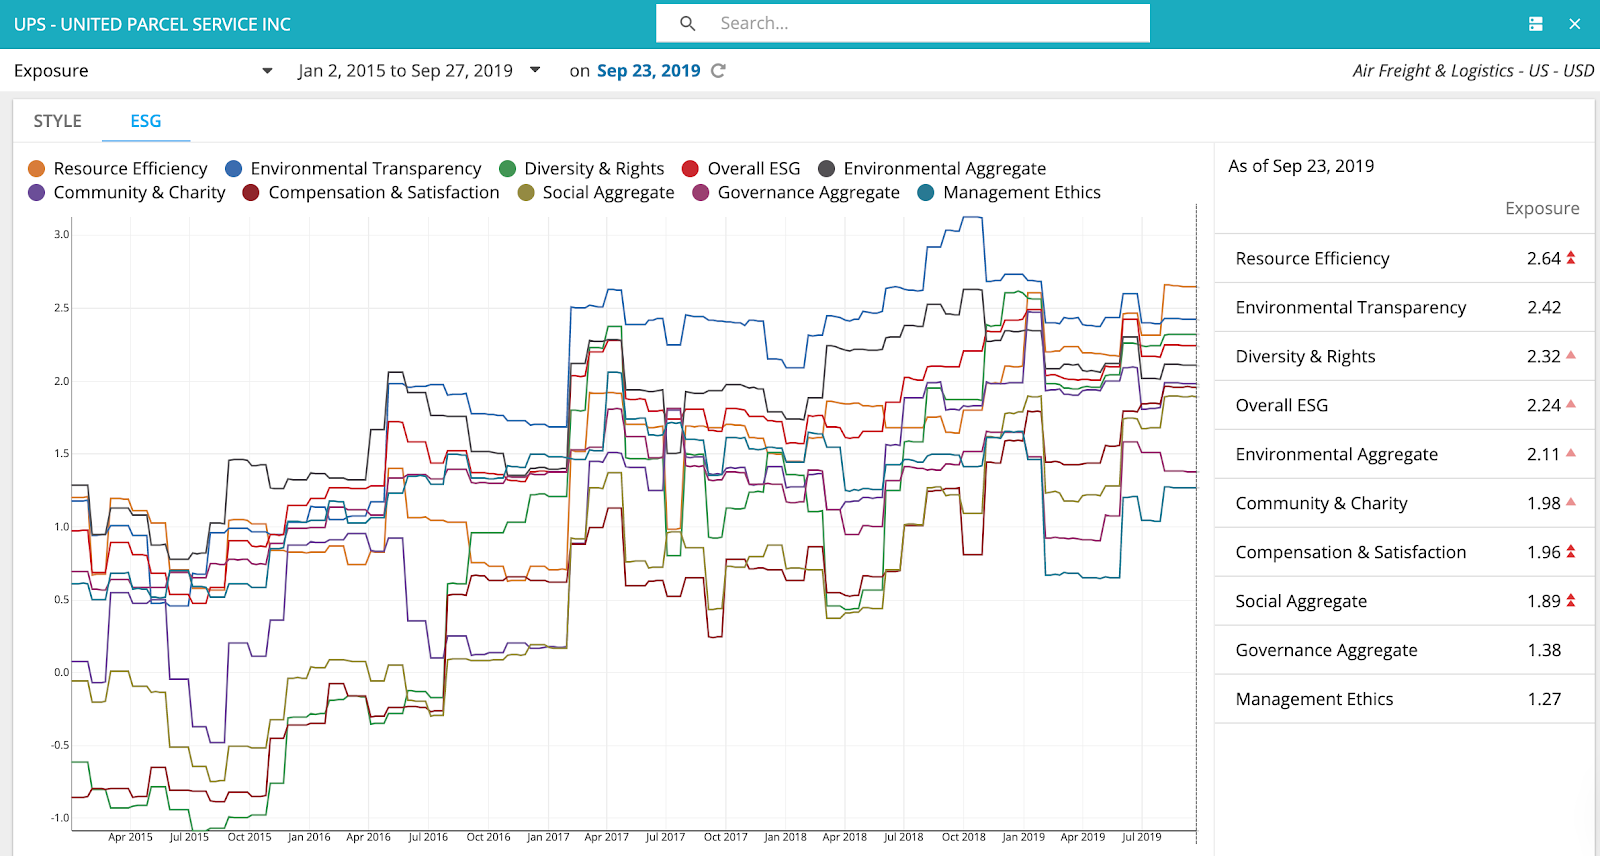Toggle the Overall ESG legend dot

tap(690, 168)
